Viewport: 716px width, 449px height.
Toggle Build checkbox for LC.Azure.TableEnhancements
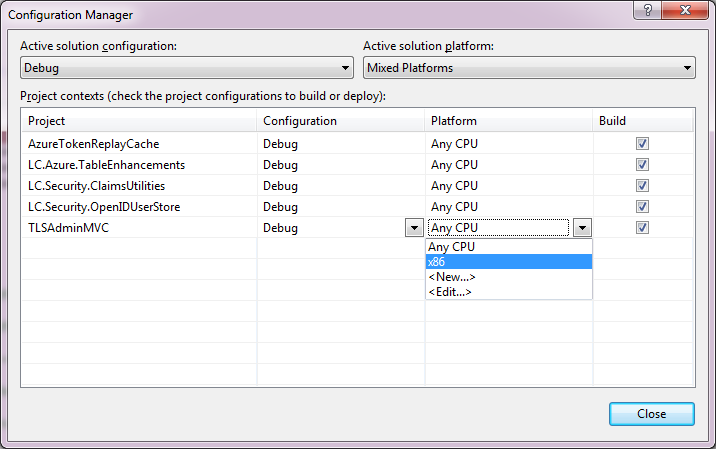[642, 164]
